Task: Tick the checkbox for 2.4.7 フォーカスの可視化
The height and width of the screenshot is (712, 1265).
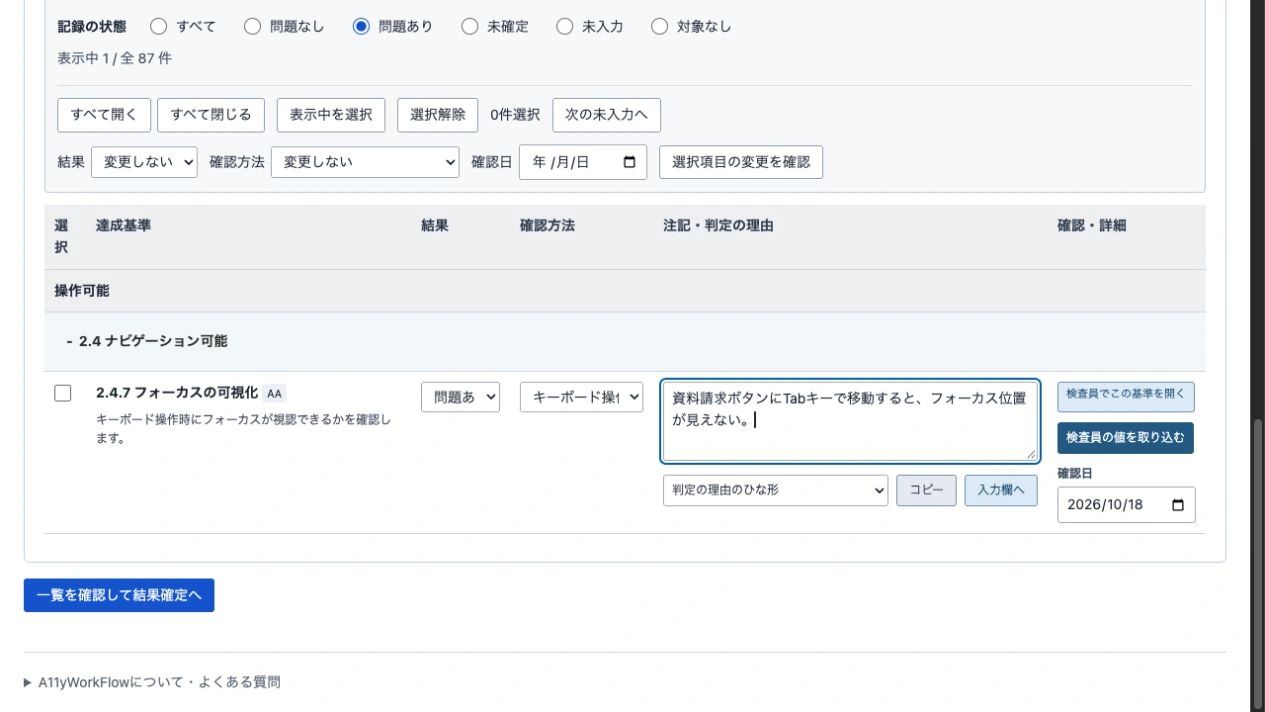Action: pyautogui.click(x=63, y=394)
